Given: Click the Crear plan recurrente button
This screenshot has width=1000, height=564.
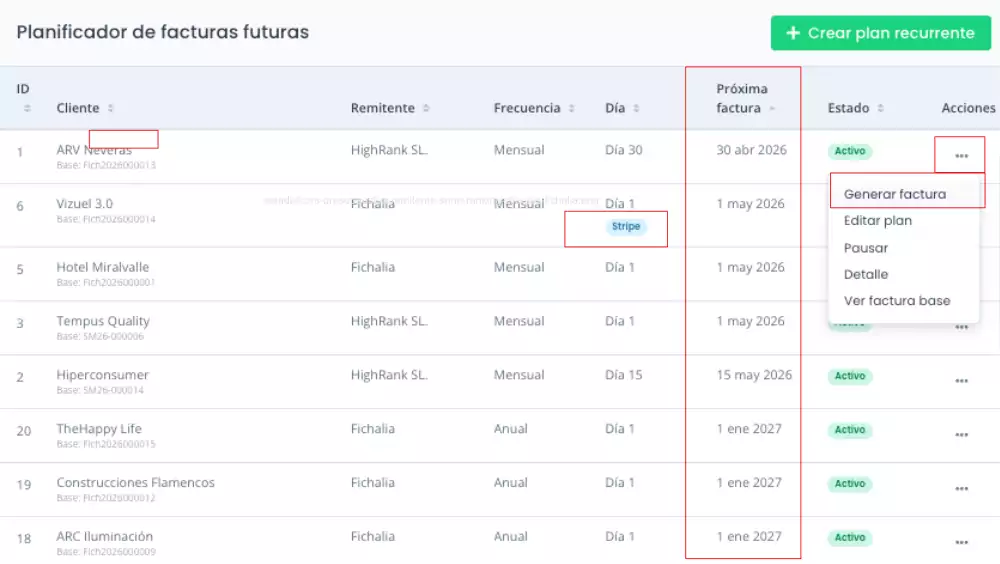Looking at the screenshot, I should point(881,33).
